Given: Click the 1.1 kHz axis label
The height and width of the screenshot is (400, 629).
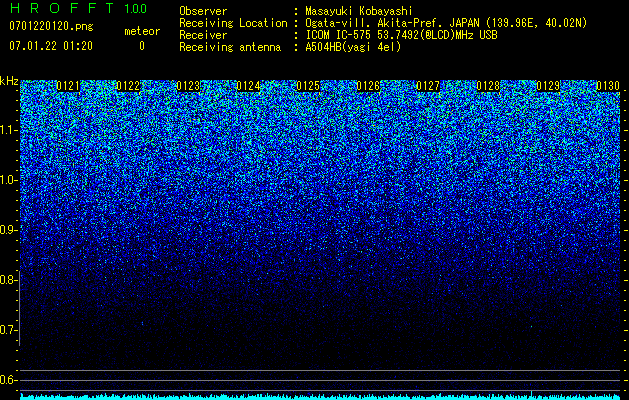Looking at the screenshot, I should (x=8, y=130).
